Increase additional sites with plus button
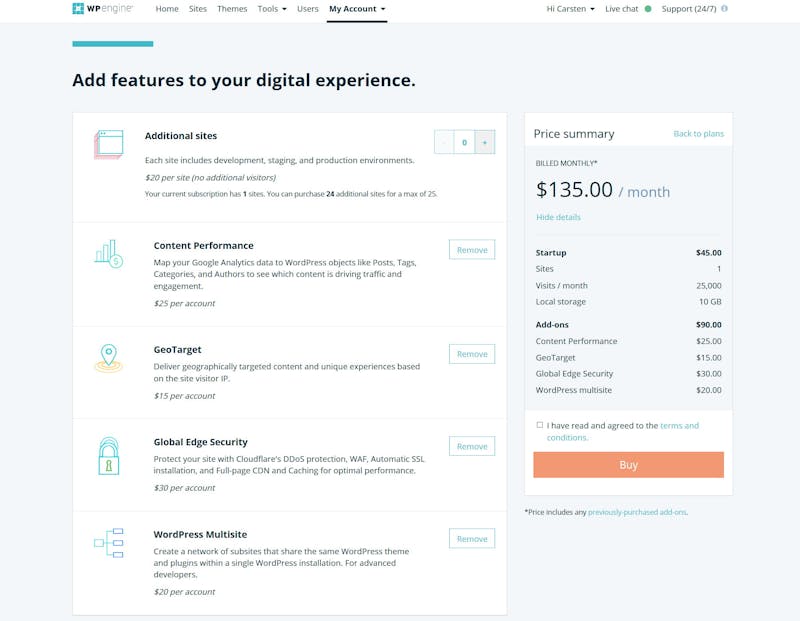This screenshot has width=800, height=621. coord(485,142)
